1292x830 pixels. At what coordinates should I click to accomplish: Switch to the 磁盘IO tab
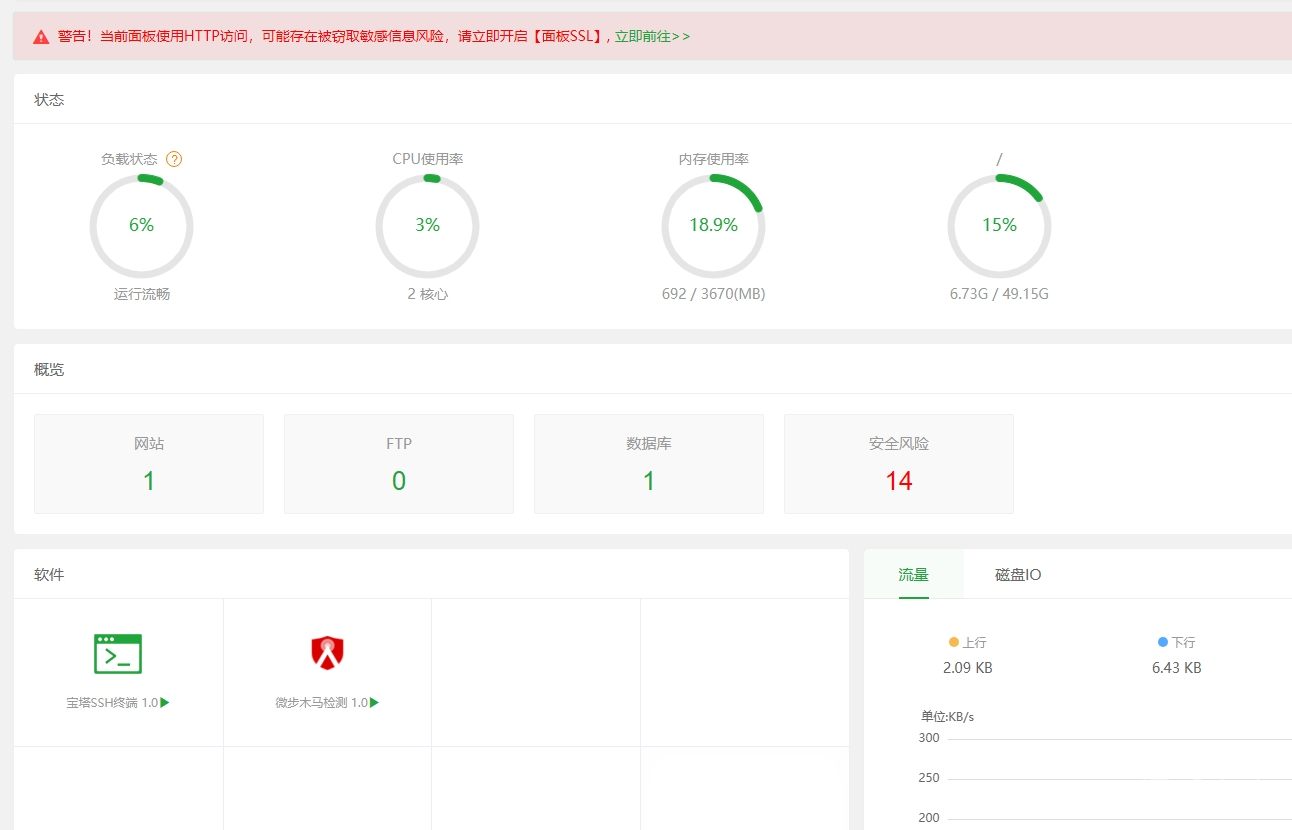(x=1018, y=575)
